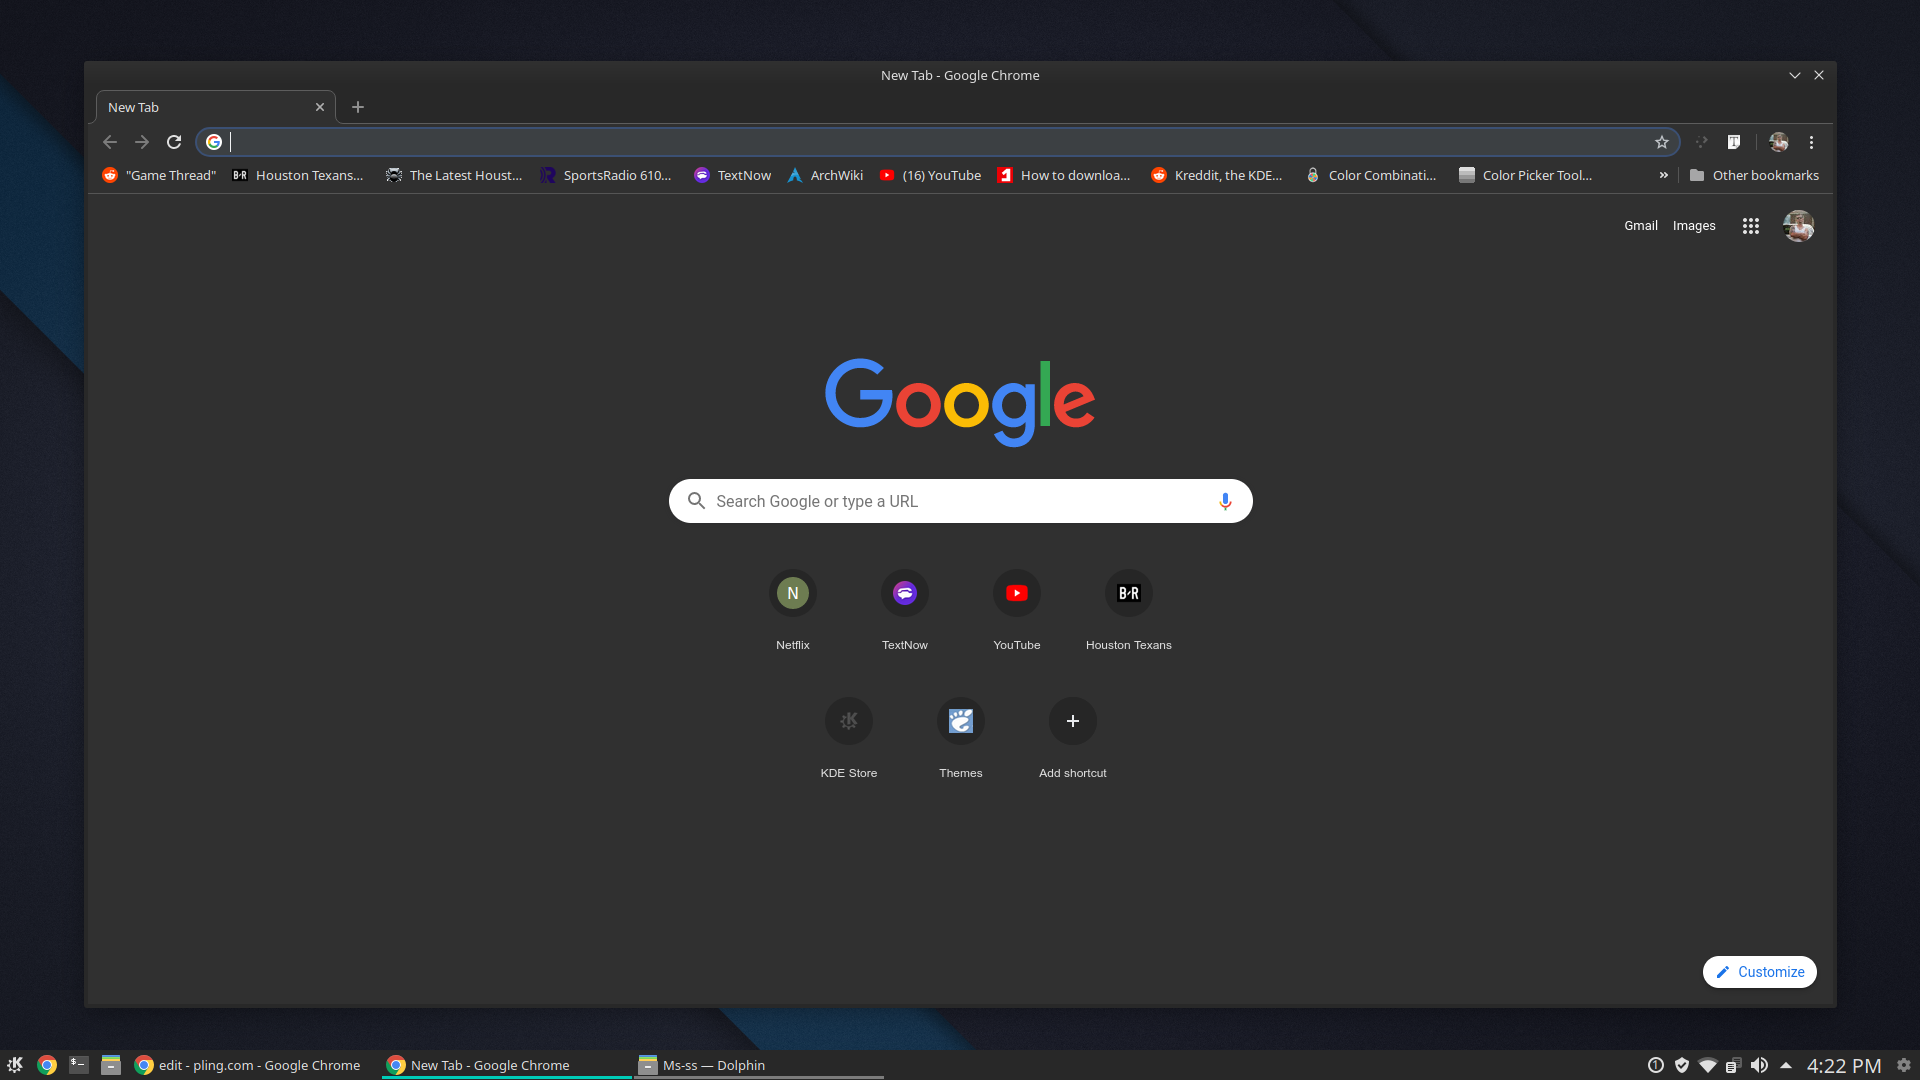Screen dimensions: 1920x1080
Task: Click the clipboard tray icon
Action: [1733, 1065]
